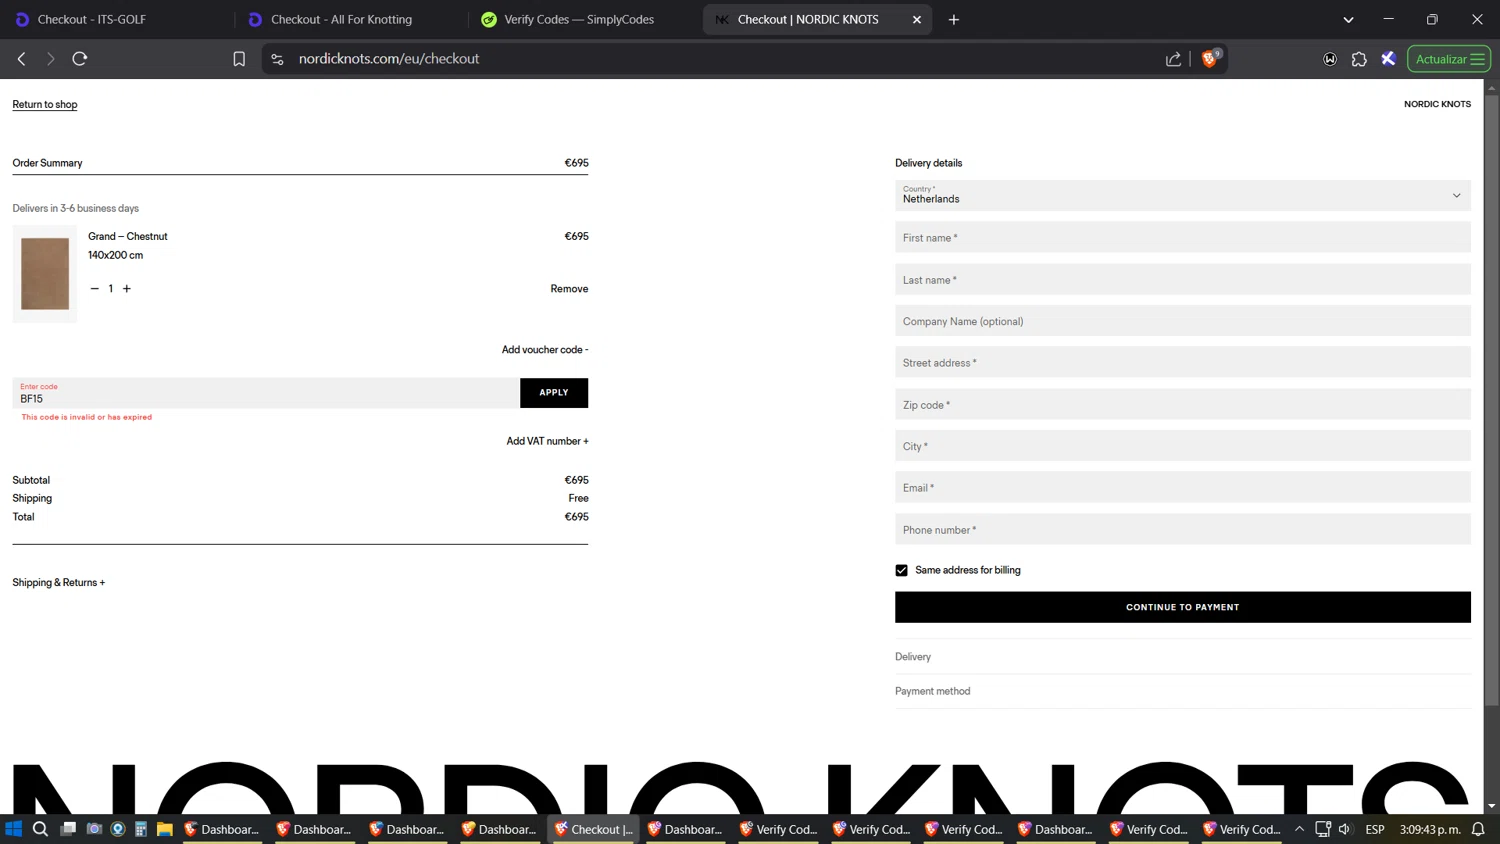This screenshot has height=844, width=1500.
Task: Click the Zip code field
Action: point(1183,405)
